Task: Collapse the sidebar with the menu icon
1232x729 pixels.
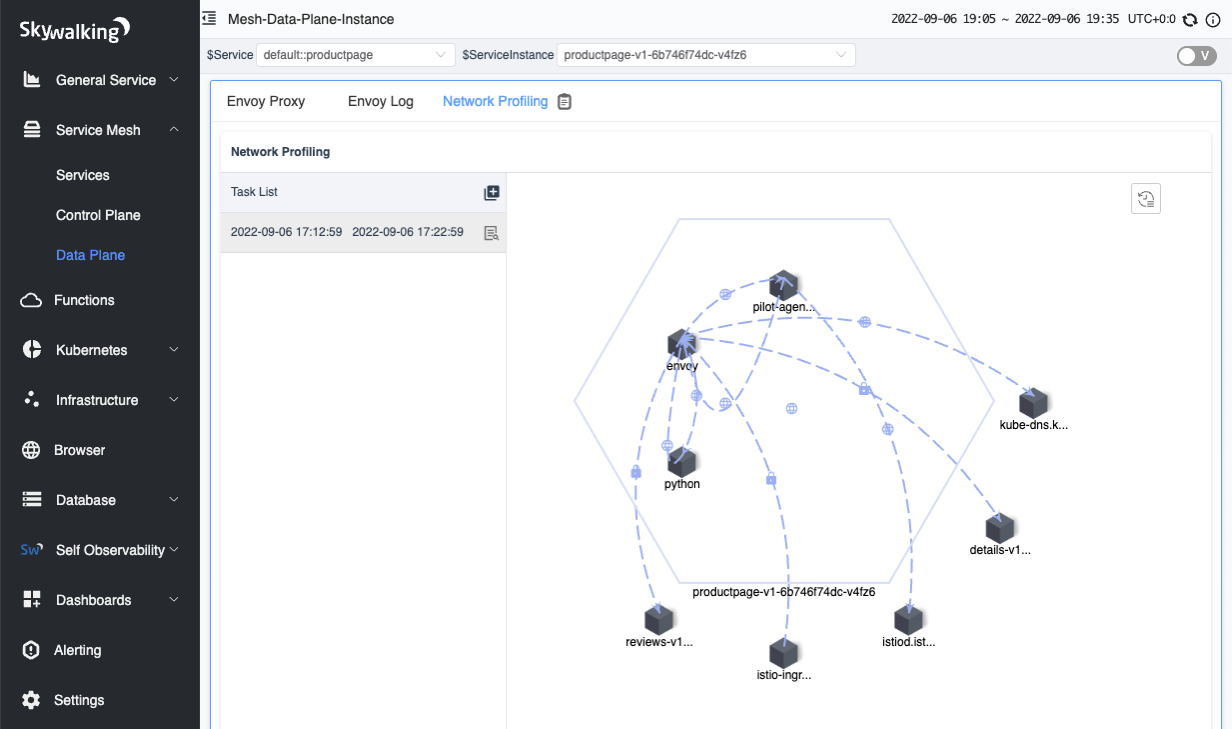Action: [209, 19]
